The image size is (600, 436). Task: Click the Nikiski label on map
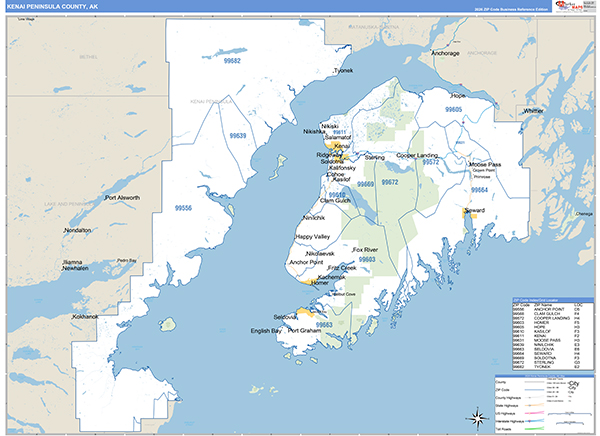coord(329,126)
